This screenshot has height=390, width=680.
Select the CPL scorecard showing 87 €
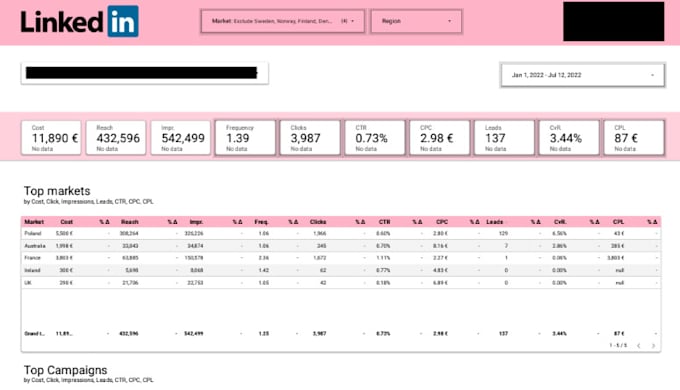pyautogui.click(x=634, y=138)
